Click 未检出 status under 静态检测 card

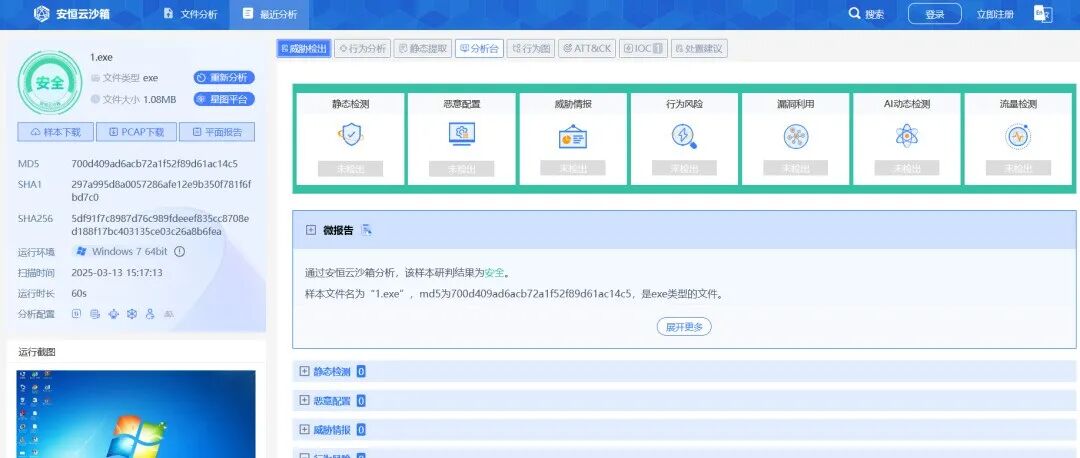351,169
